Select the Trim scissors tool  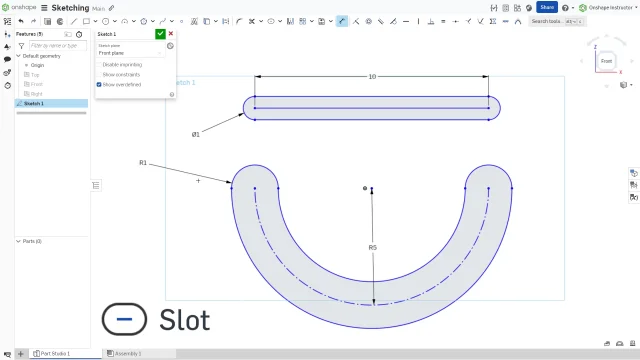(x=252, y=21)
